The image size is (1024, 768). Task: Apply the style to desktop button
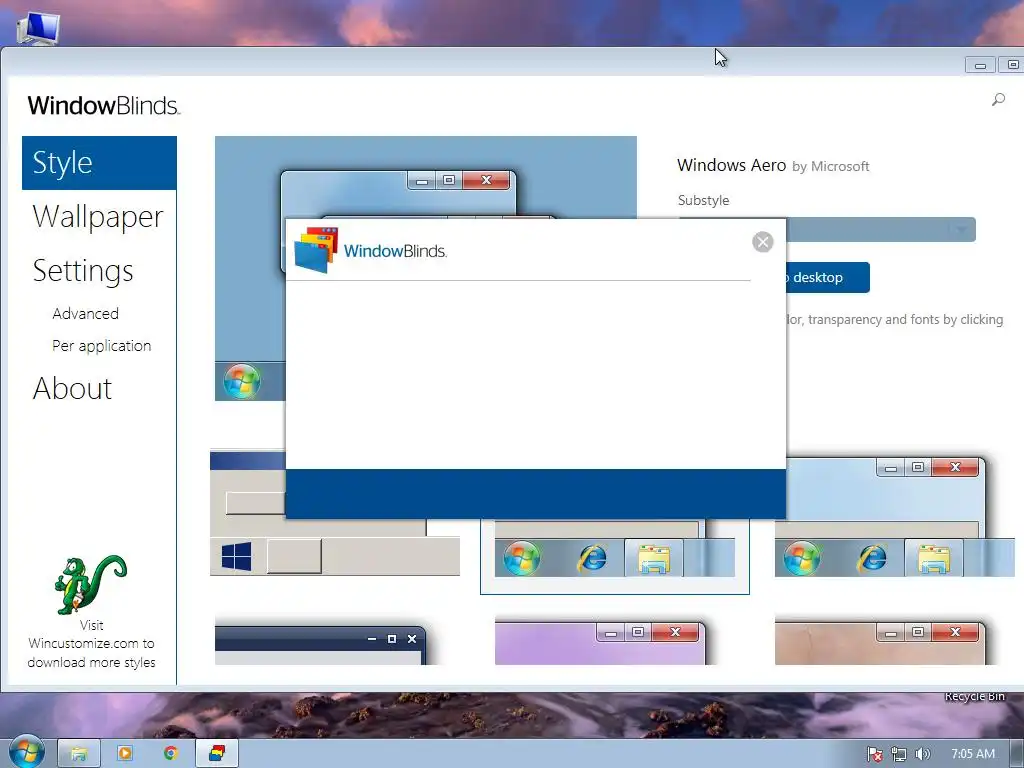click(x=827, y=277)
